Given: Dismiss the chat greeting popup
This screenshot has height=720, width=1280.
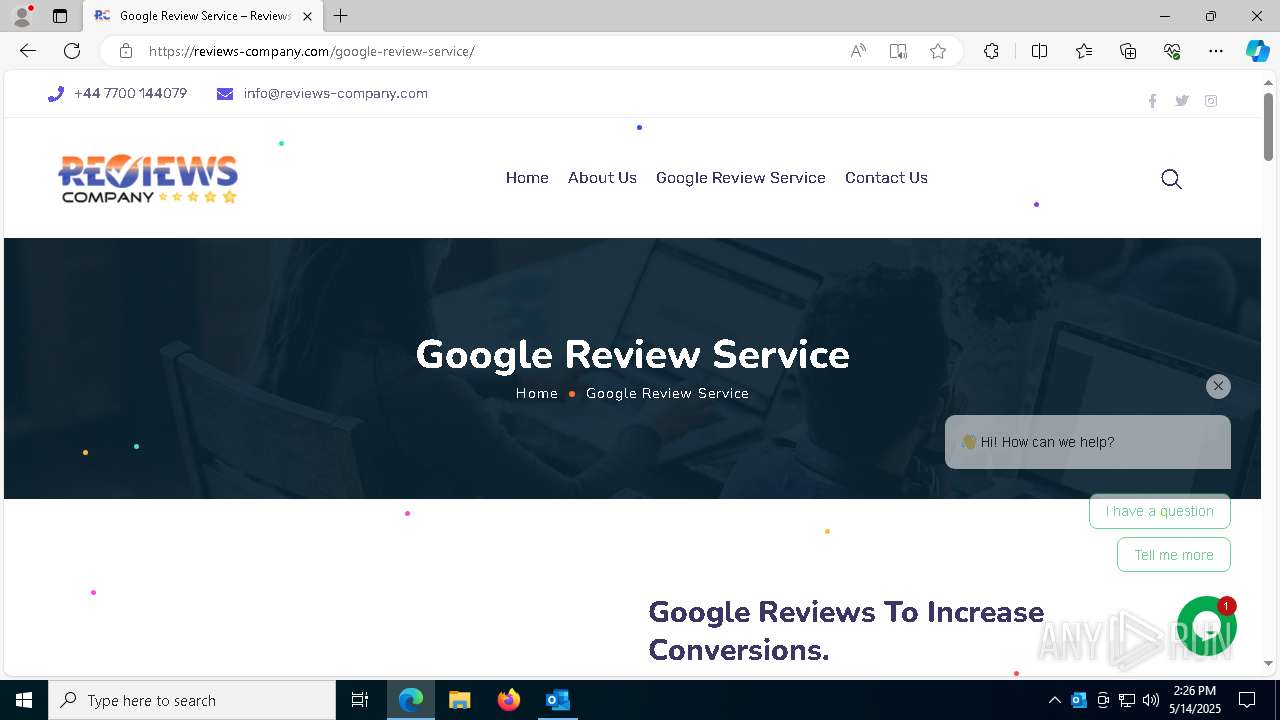Looking at the screenshot, I should (x=1218, y=386).
